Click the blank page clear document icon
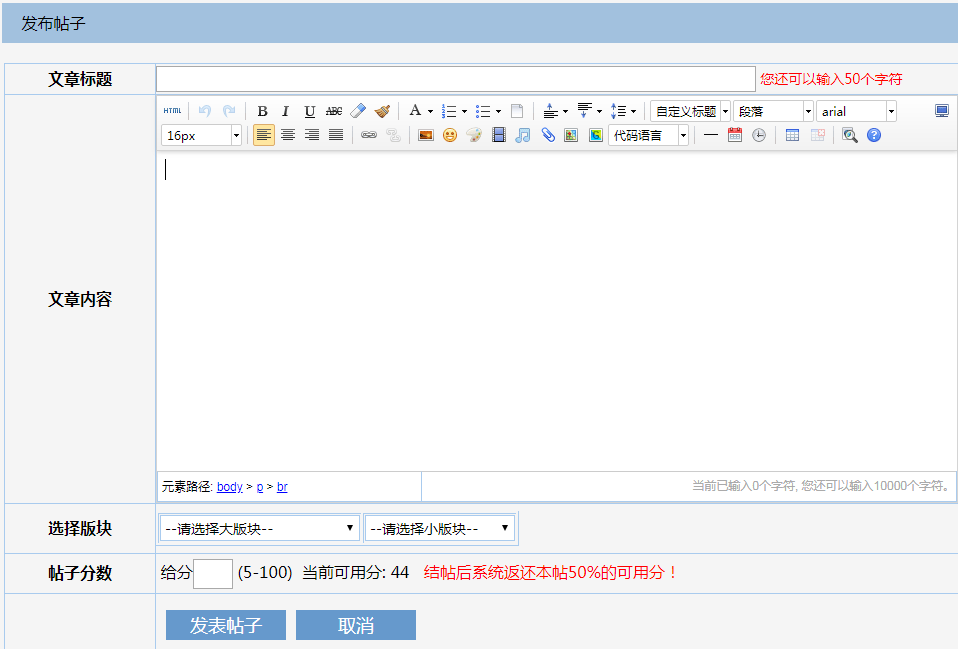This screenshot has height=649, width=958. [x=517, y=111]
